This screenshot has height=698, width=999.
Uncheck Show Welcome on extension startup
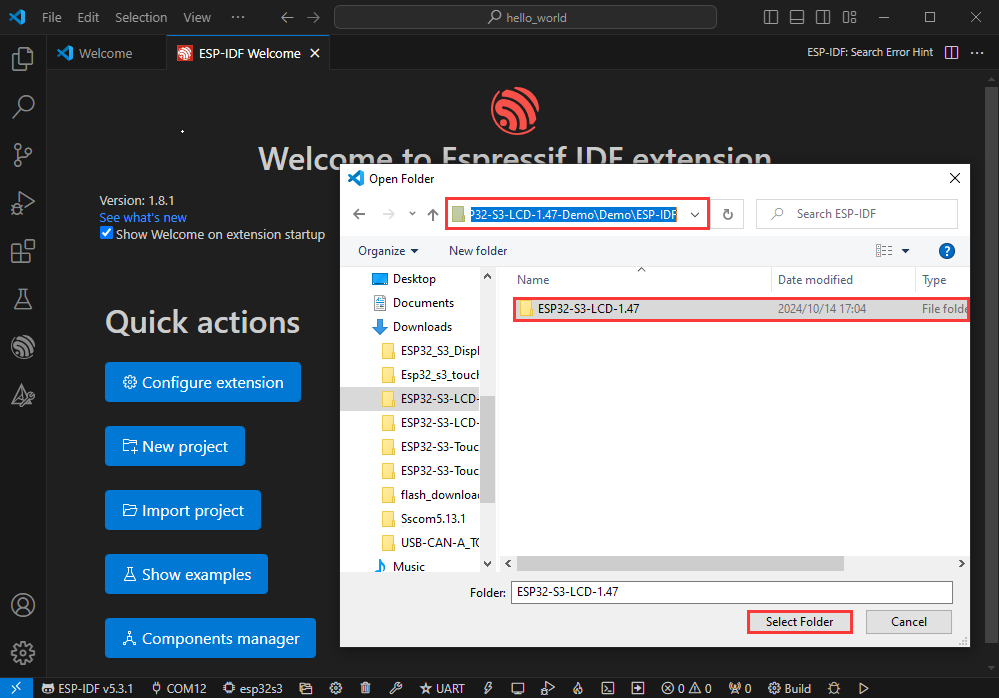107,233
